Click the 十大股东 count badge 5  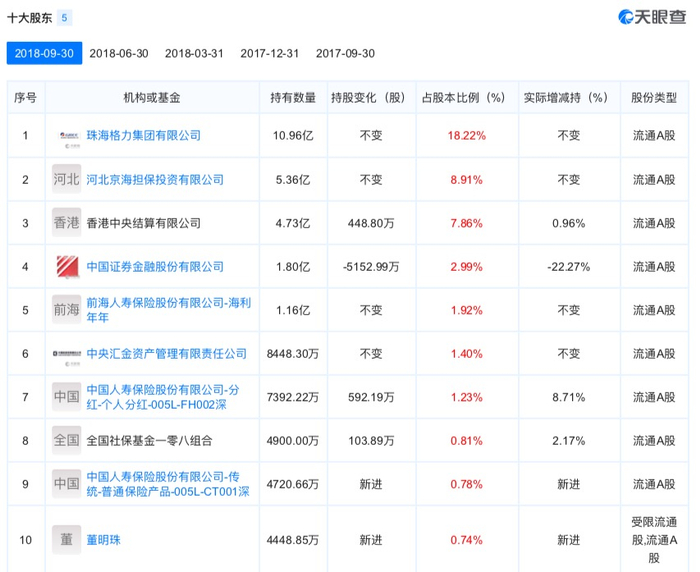pos(65,18)
